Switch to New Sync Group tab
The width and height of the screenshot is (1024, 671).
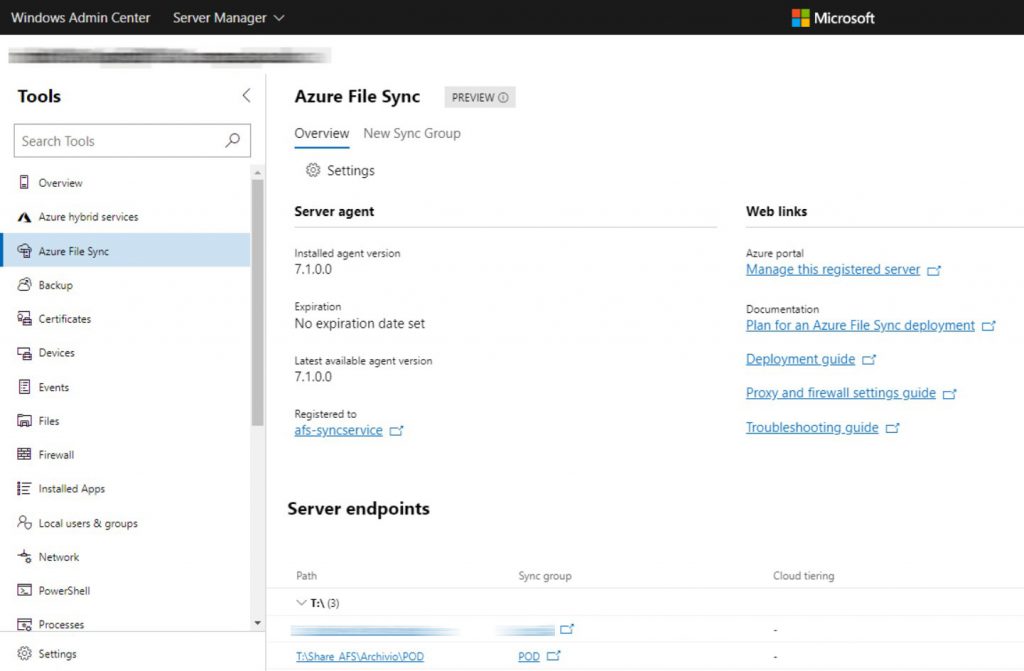click(x=412, y=133)
